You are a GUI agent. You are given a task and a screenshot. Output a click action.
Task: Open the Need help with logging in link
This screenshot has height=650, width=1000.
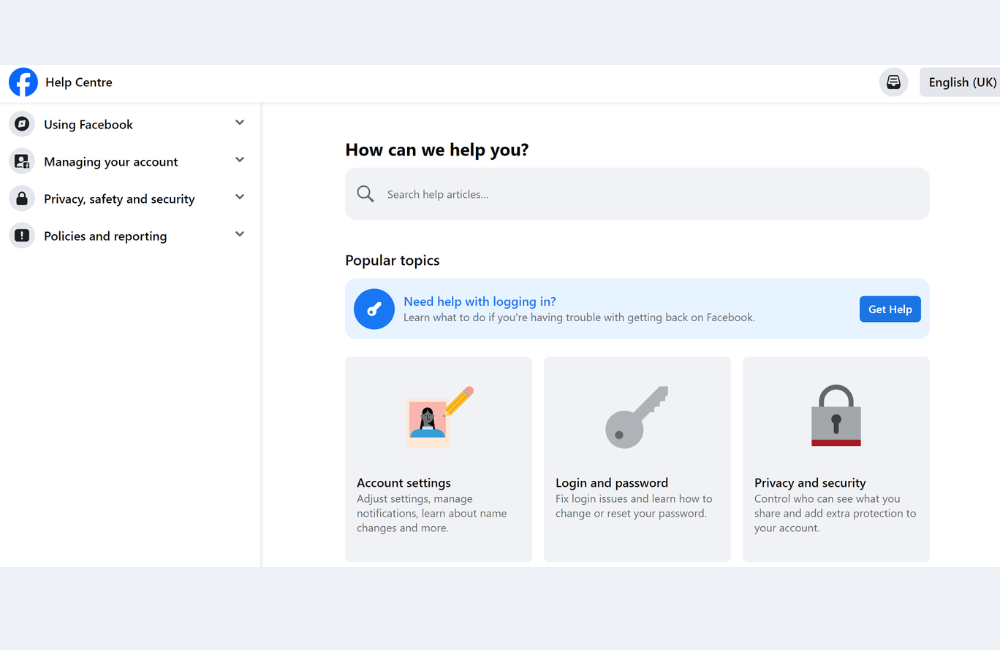tap(479, 301)
